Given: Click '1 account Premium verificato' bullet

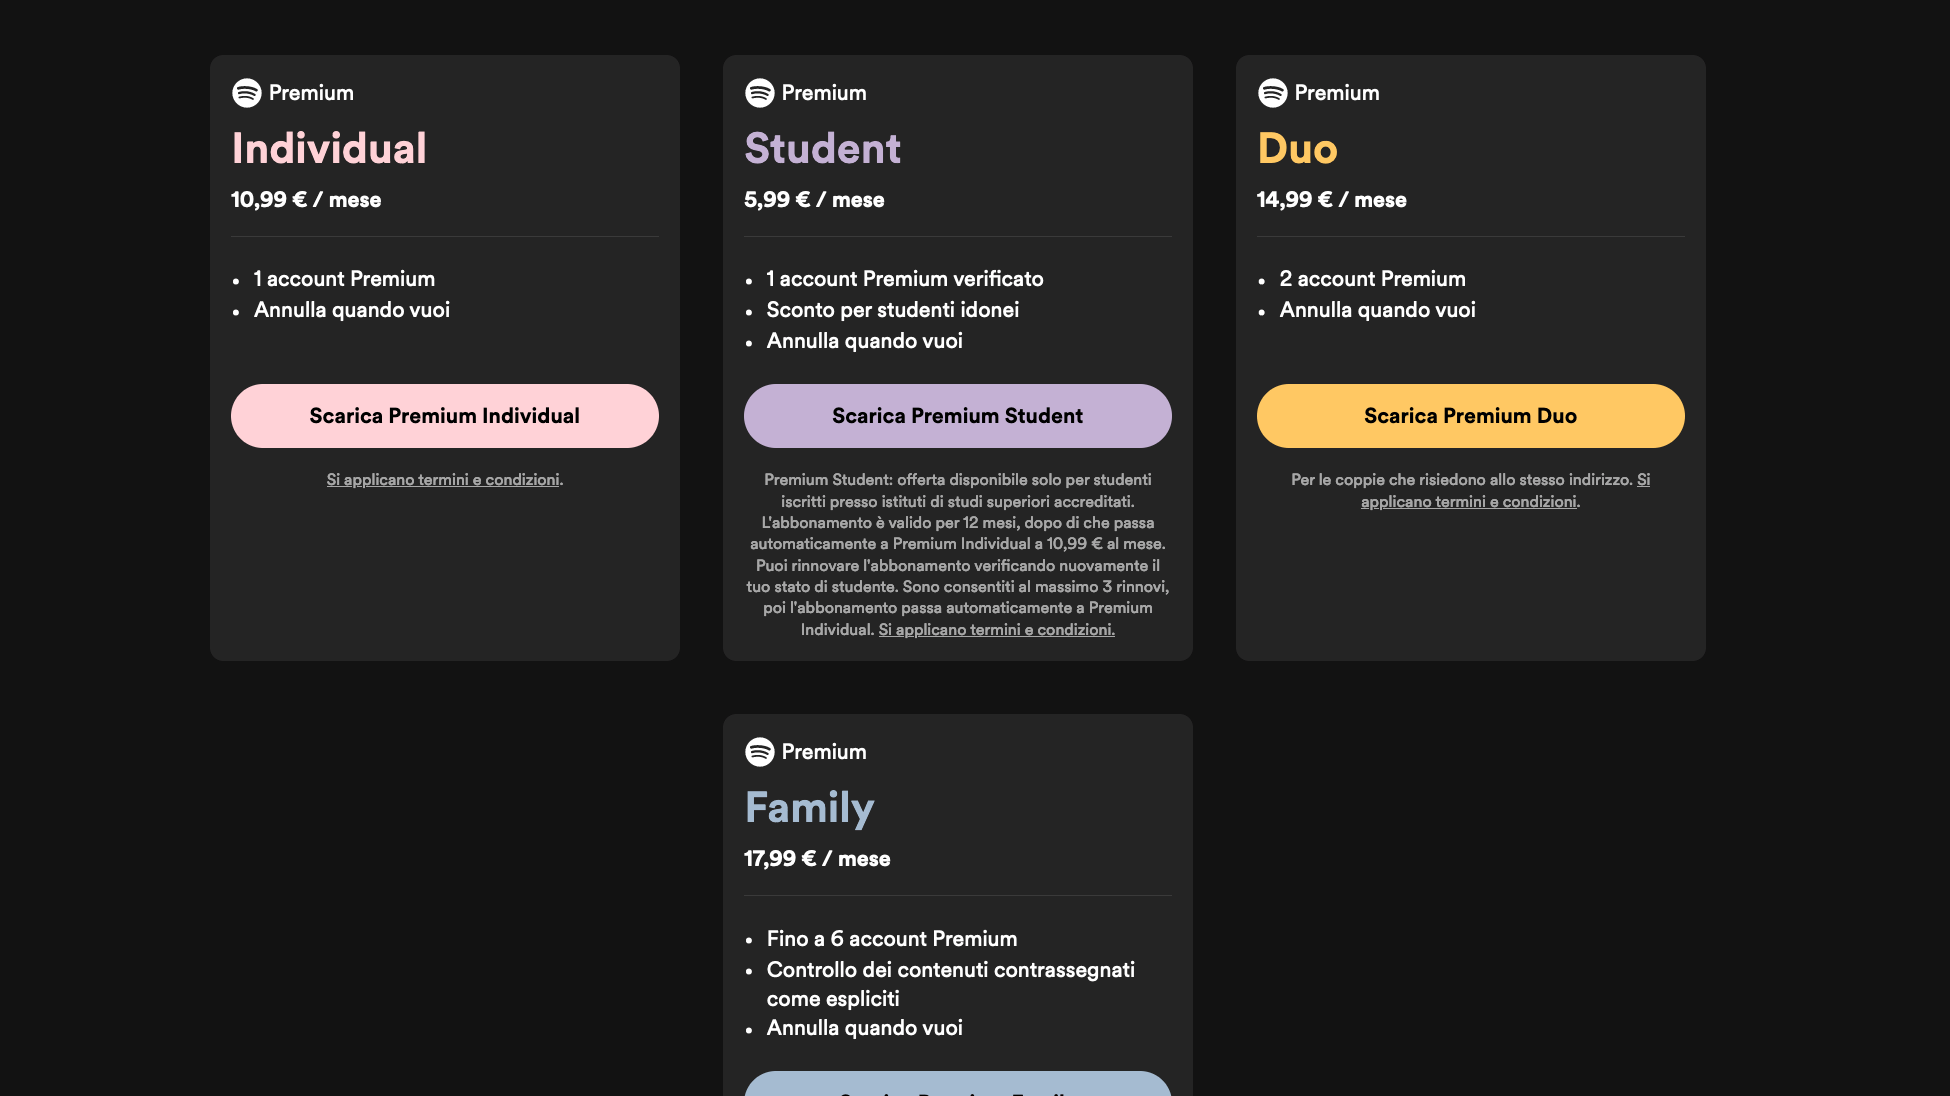Looking at the screenshot, I should point(905,279).
